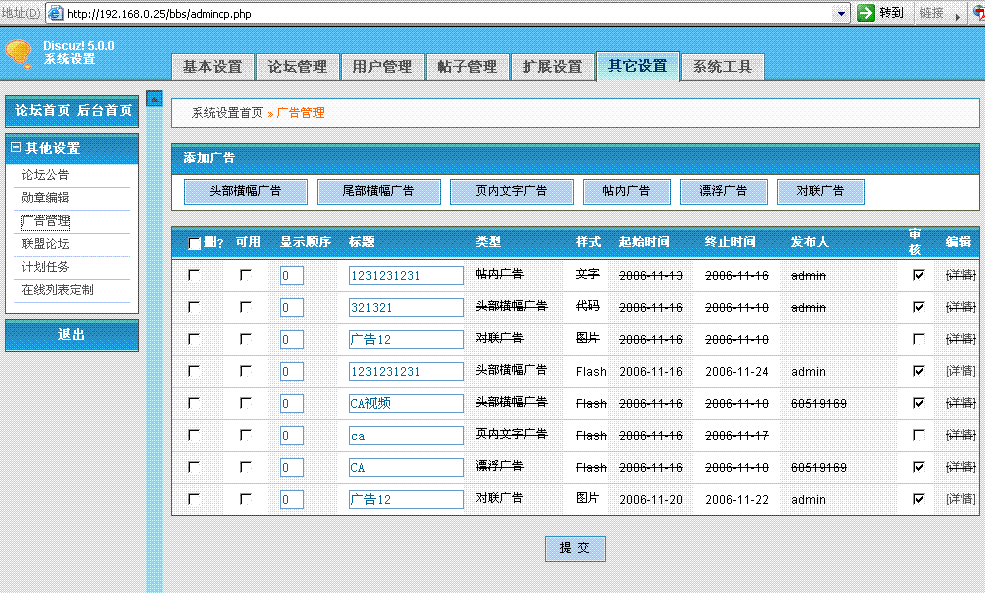This screenshot has height=593, width=985.
Task: Click the green 转到 go arrow icon
Action: click(867, 13)
